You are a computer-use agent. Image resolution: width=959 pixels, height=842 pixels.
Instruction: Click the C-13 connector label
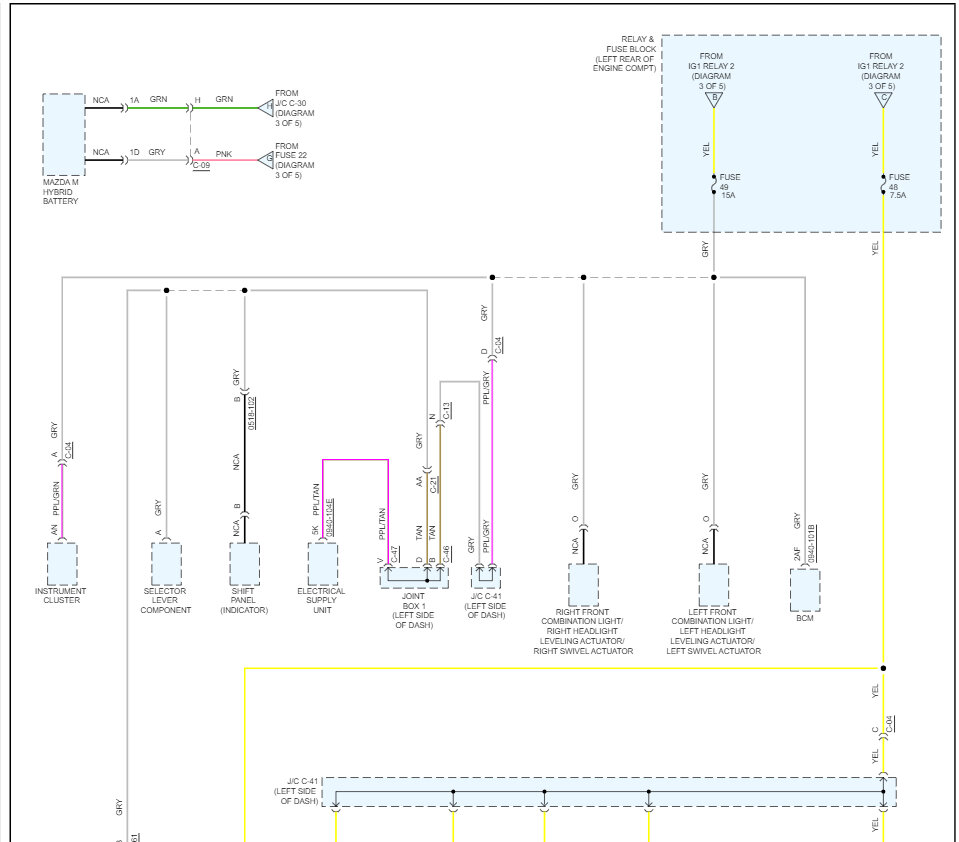click(446, 411)
